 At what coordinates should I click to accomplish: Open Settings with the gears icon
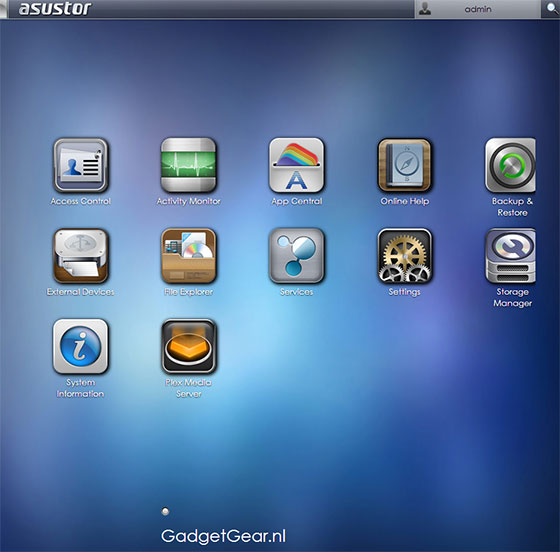tap(404, 256)
